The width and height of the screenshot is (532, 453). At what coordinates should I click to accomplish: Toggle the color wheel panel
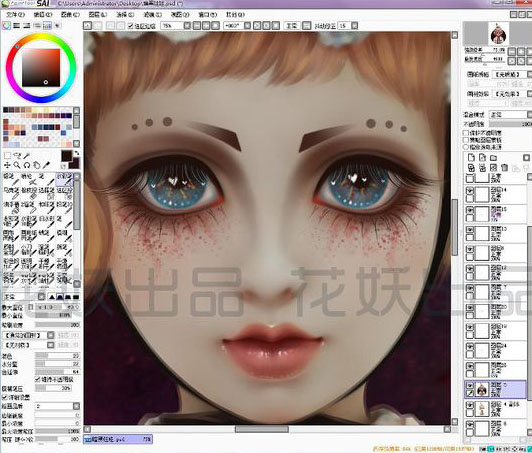tap(6, 25)
